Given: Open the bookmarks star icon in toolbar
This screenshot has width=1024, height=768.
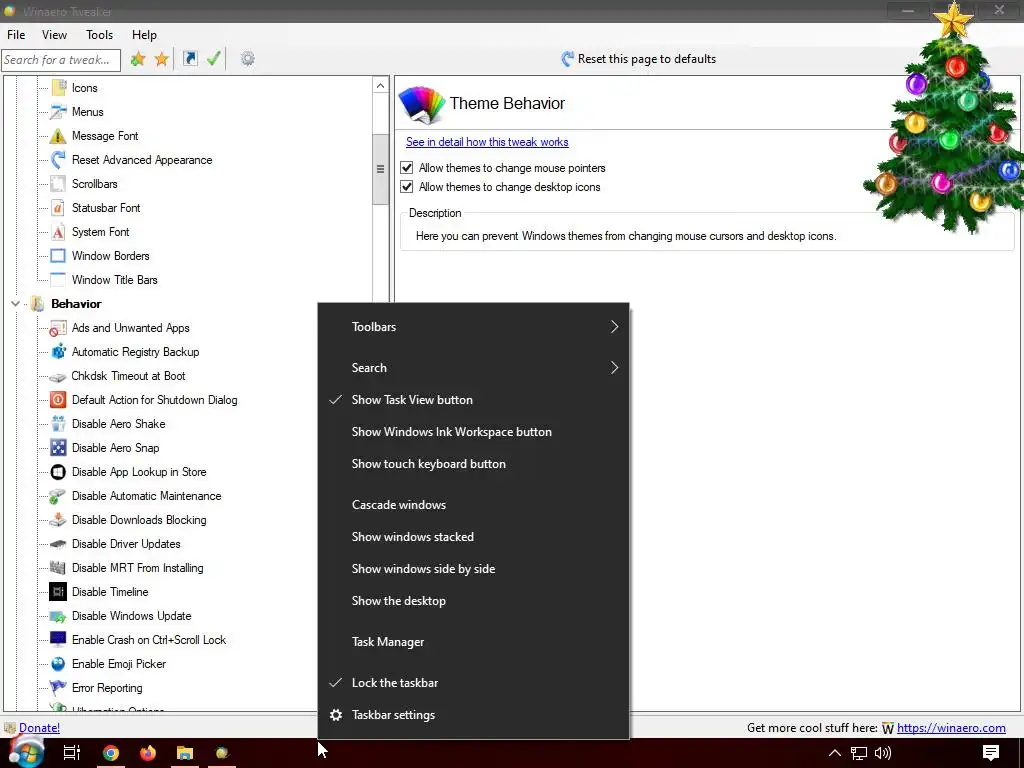Looking at the screenshot, I should tap(161, 59).
